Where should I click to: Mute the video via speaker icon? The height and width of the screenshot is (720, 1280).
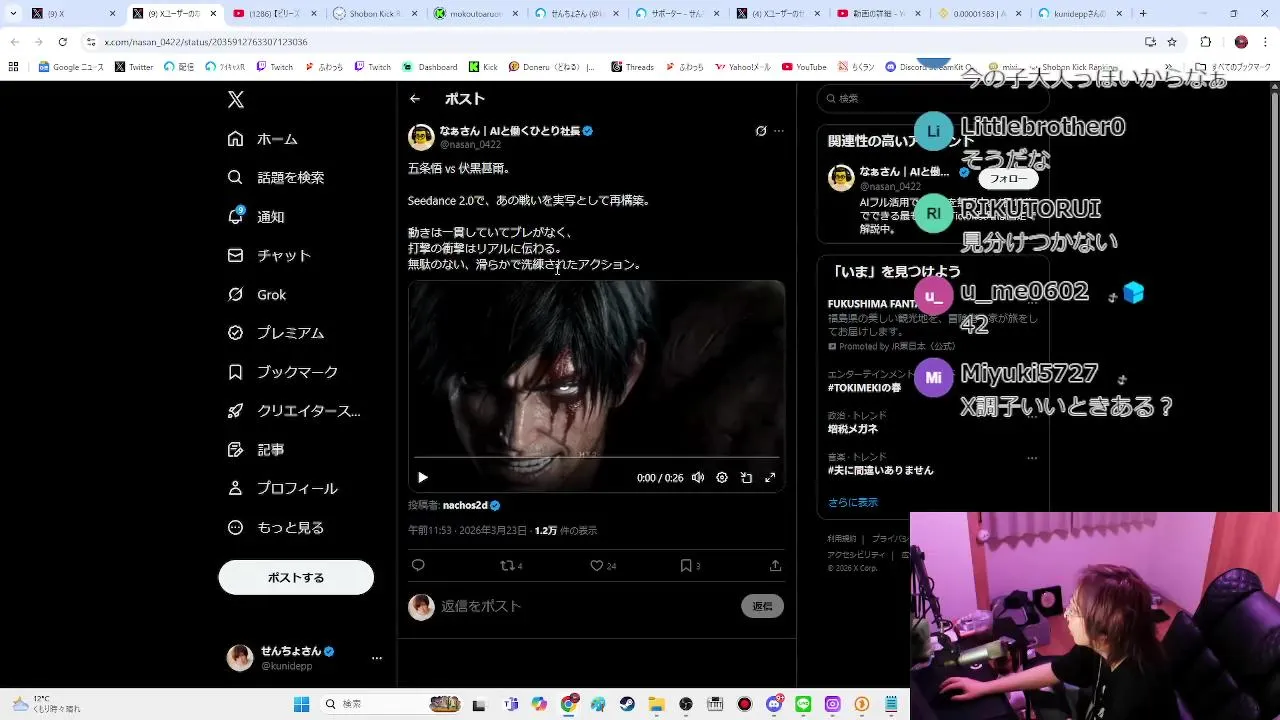tap(698, 478)
